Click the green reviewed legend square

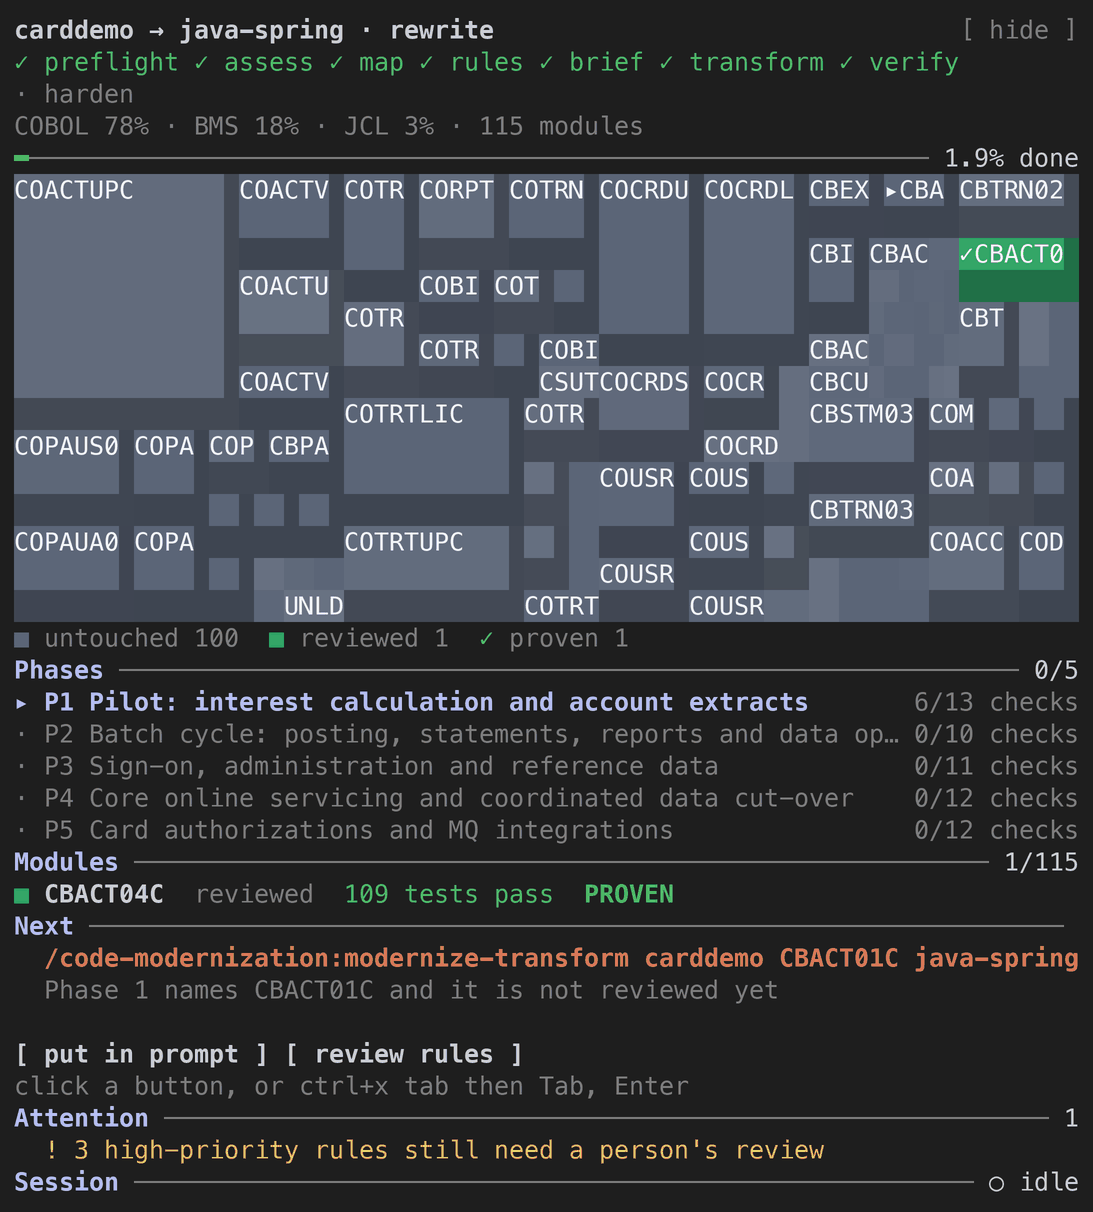(x=277, y=639)
